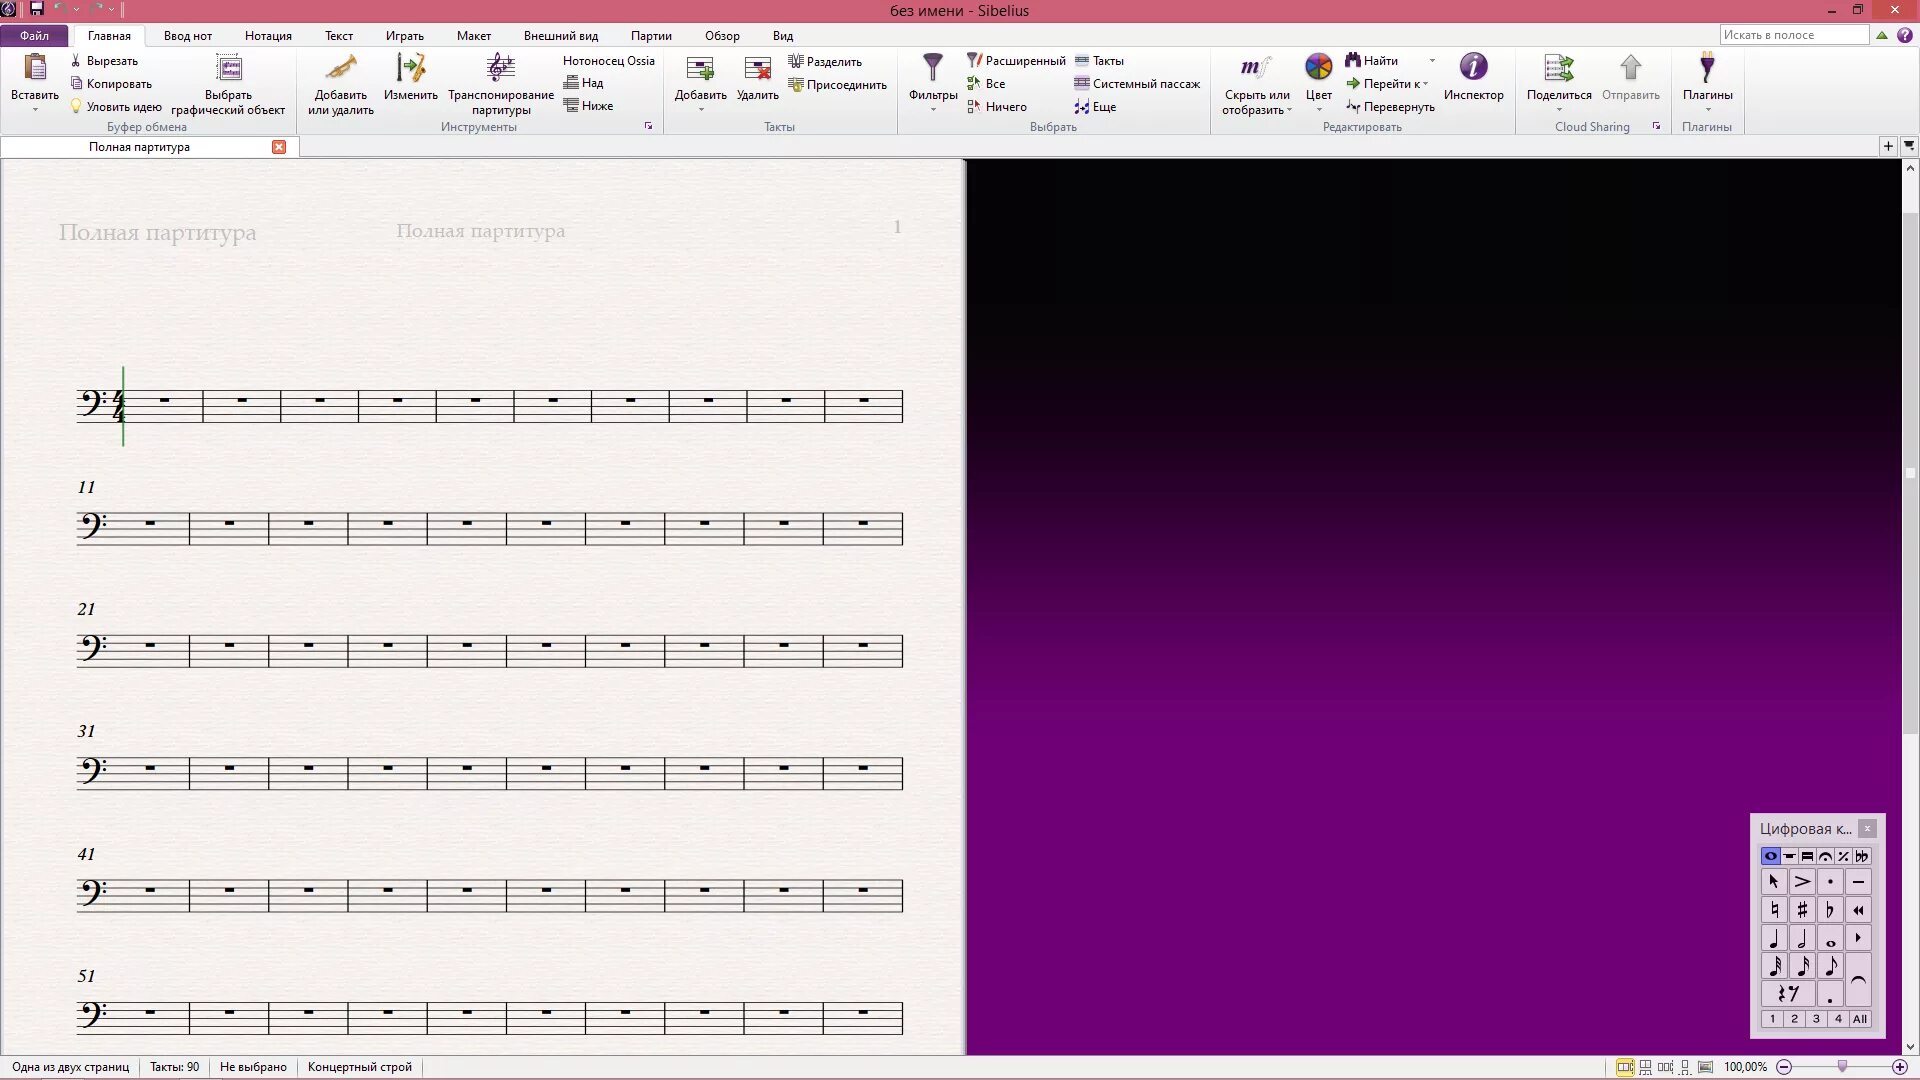The width and height of the screenshot is (1920, 1080).
Task: Open the File menu tab
Action: click(34, 35)
